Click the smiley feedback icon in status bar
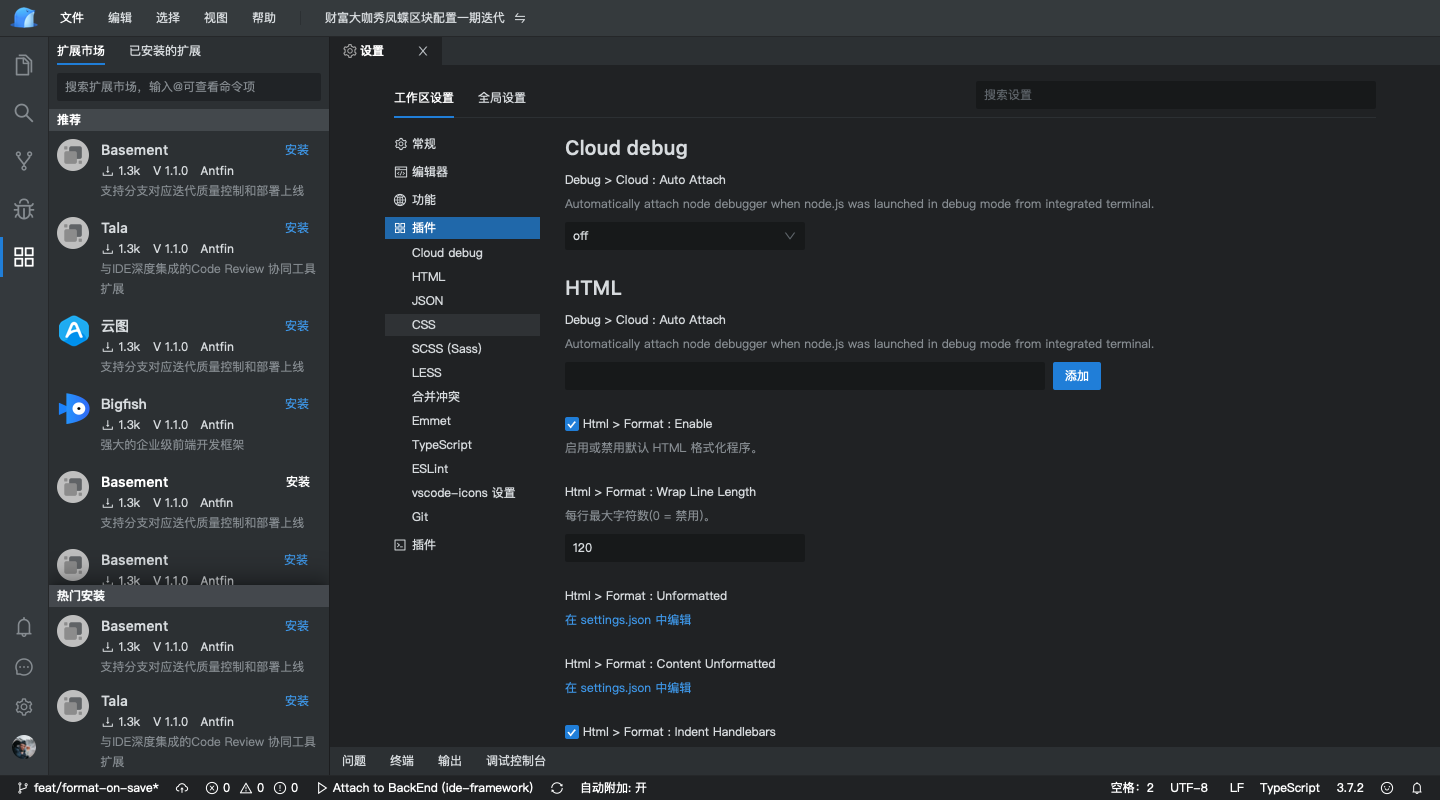 click(x=1387, y=788)
